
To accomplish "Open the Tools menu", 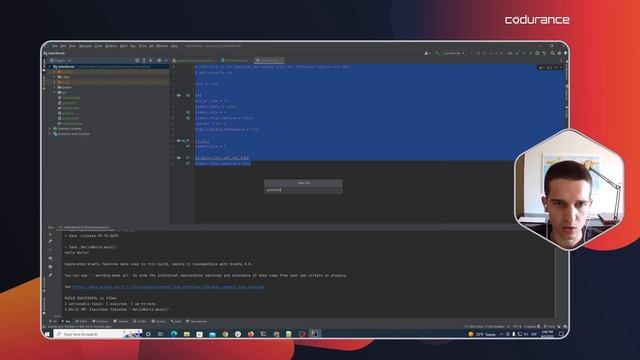I will [142, 46].
